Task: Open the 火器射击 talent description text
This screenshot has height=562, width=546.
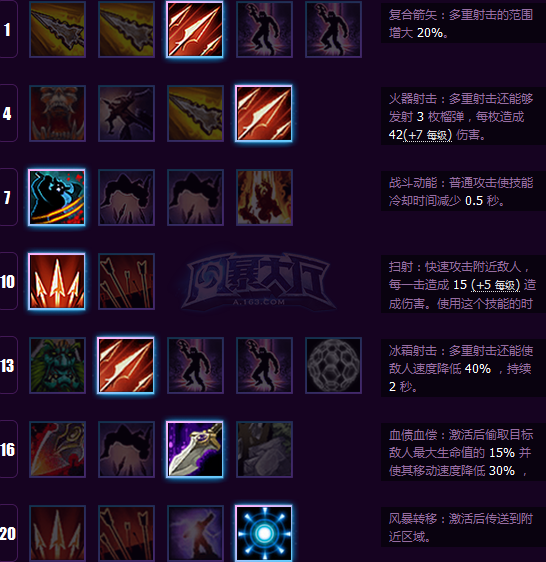Action: point(463,116)
